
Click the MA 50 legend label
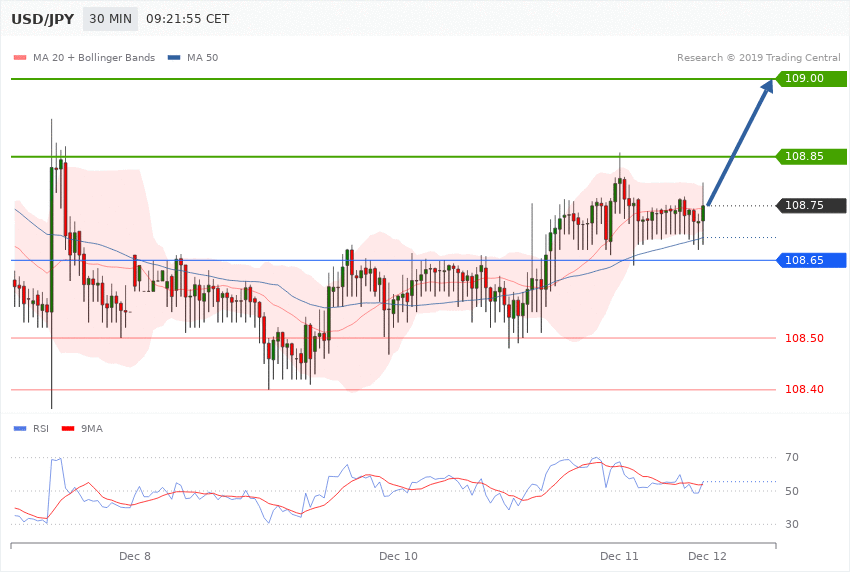202,58
